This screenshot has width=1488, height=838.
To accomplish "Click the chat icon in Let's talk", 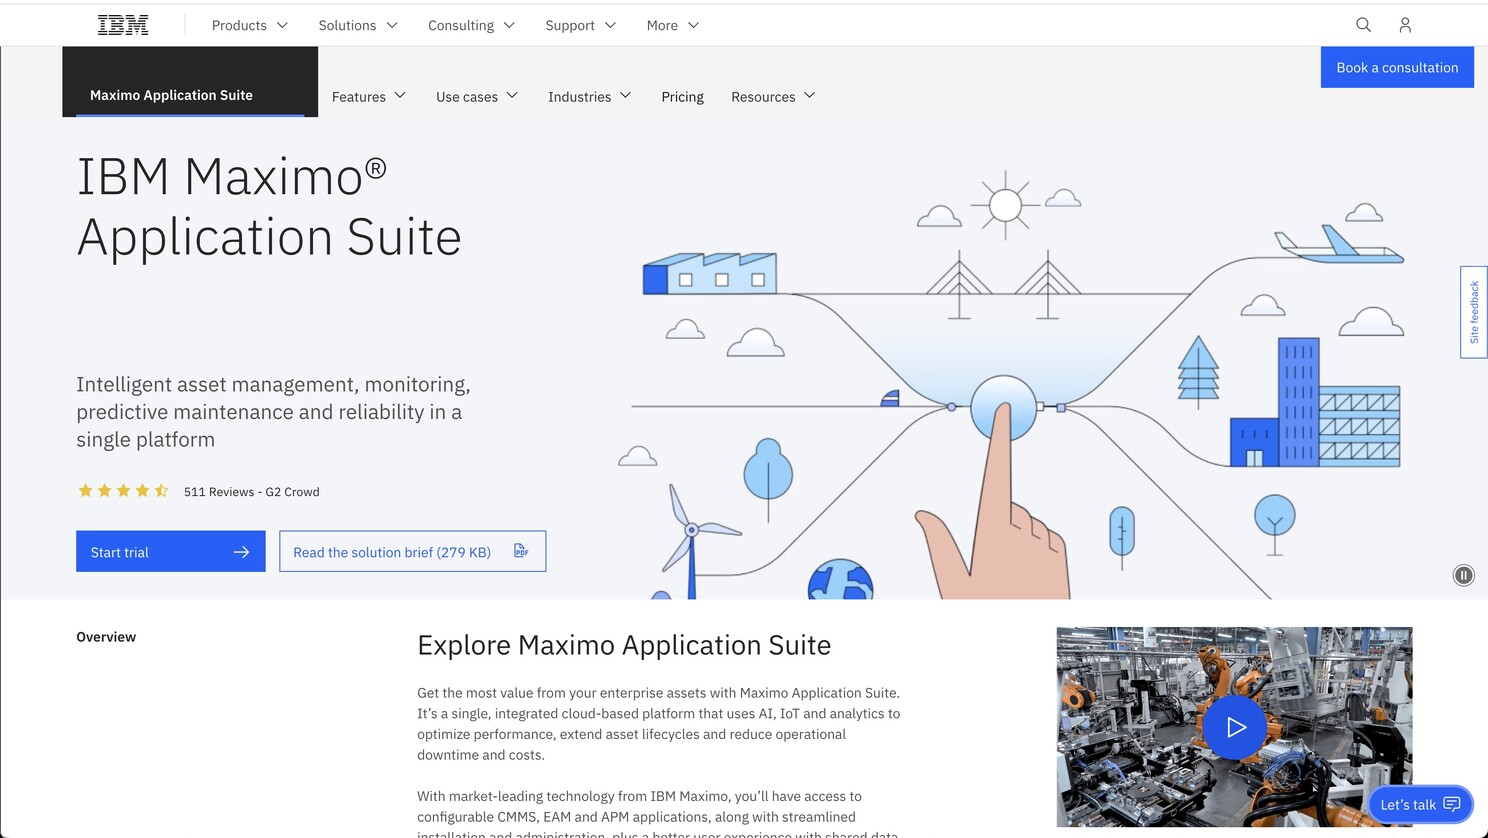I will (1452, 804).
